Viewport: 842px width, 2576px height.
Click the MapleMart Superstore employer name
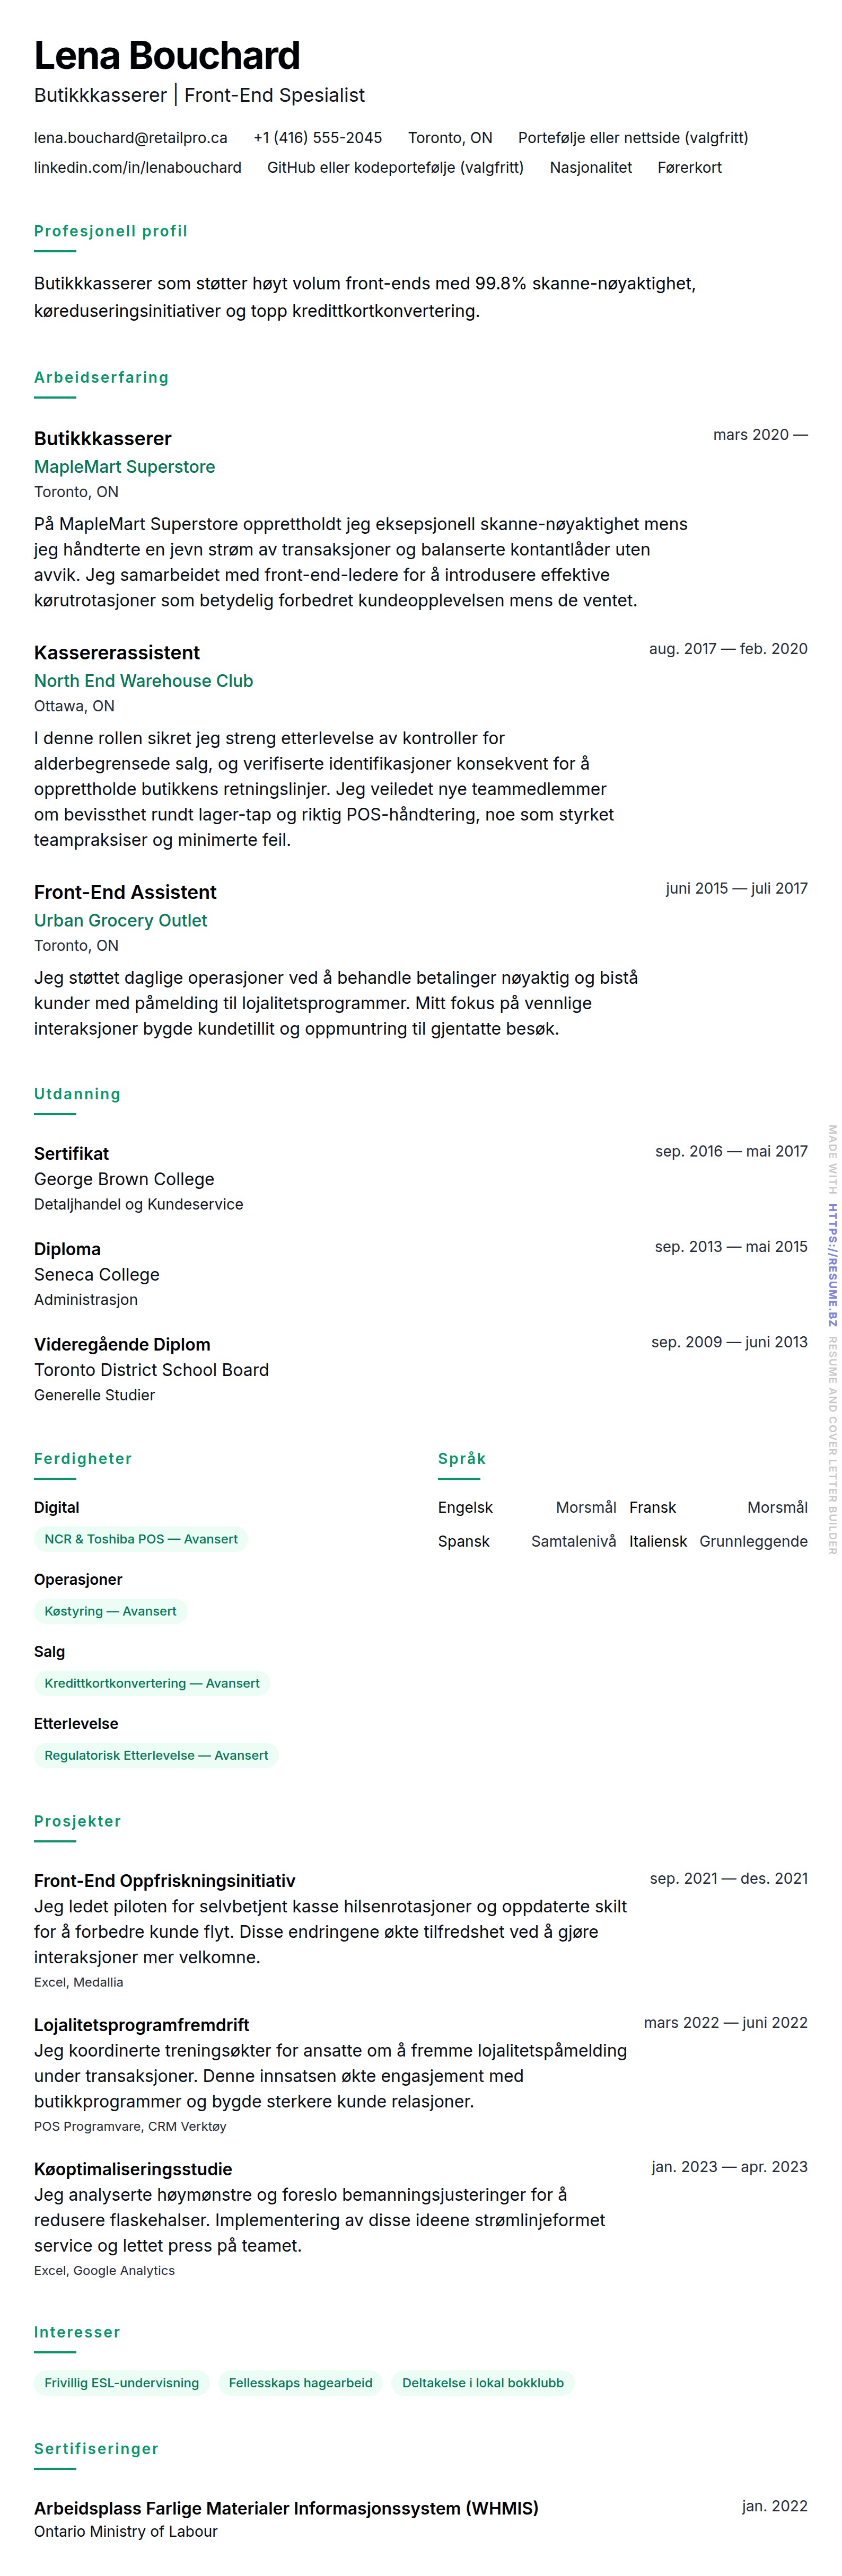(x=124, y=467)
